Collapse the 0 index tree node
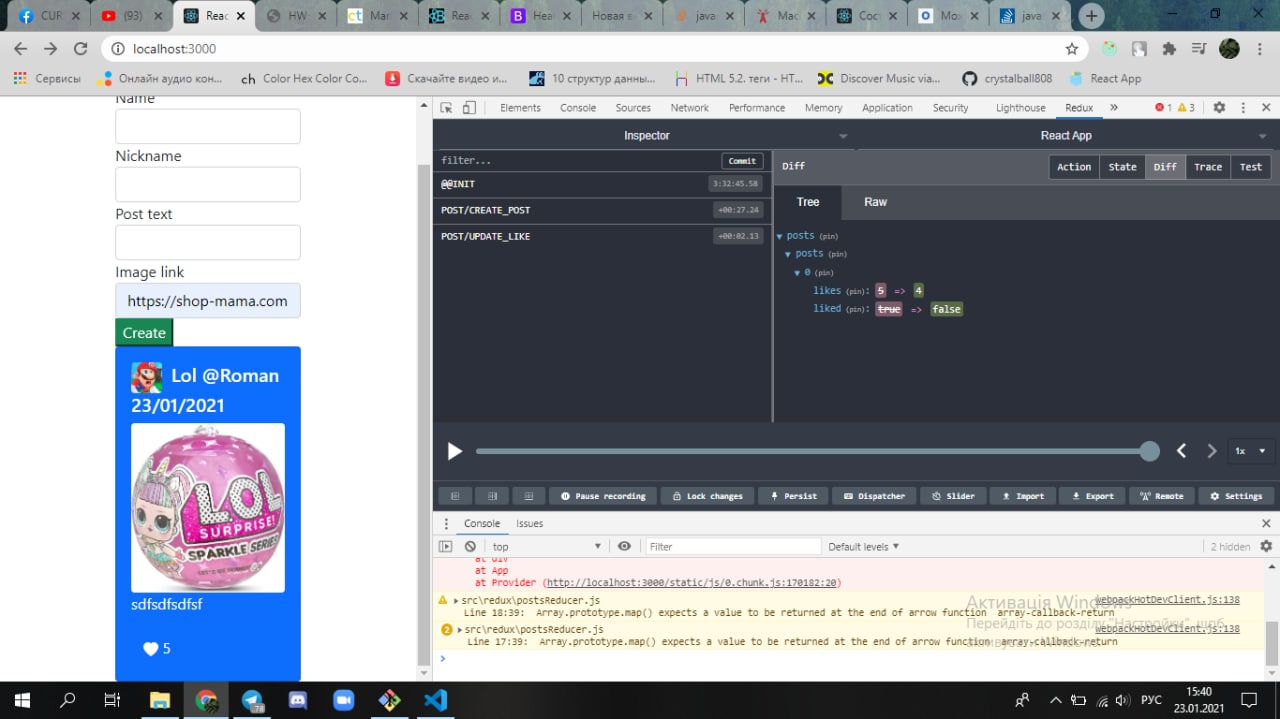Viewport: 1280px width, 719px height. [x=798, y=272]
